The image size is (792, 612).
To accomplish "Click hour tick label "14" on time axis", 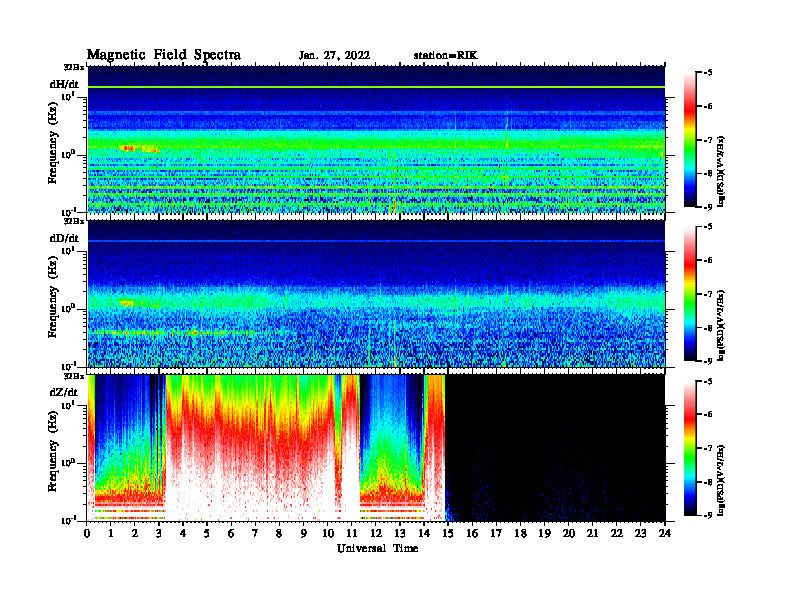I will click(424, 534).
